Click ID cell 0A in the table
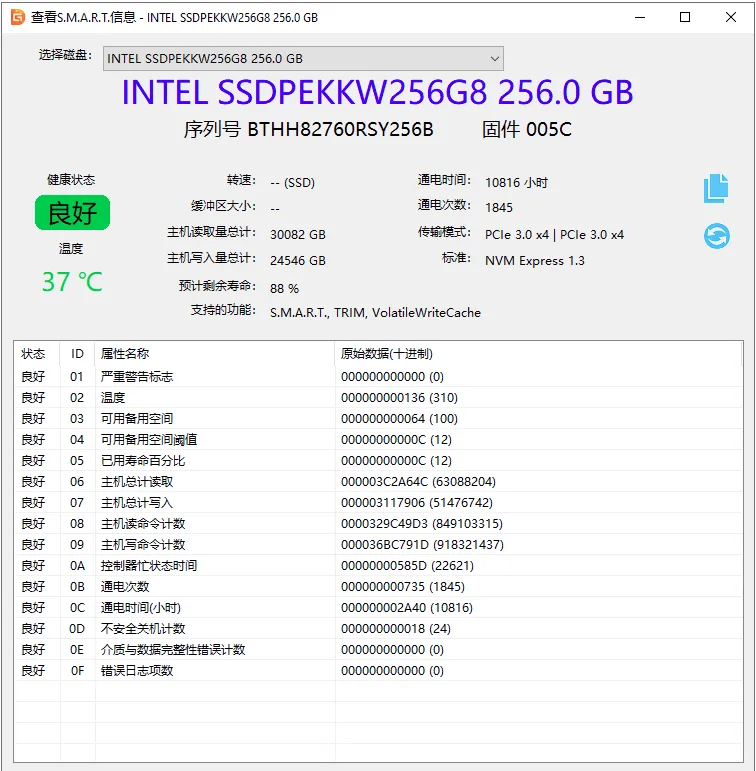This screenshot has height=771, width=756. [x=77, y=565]
